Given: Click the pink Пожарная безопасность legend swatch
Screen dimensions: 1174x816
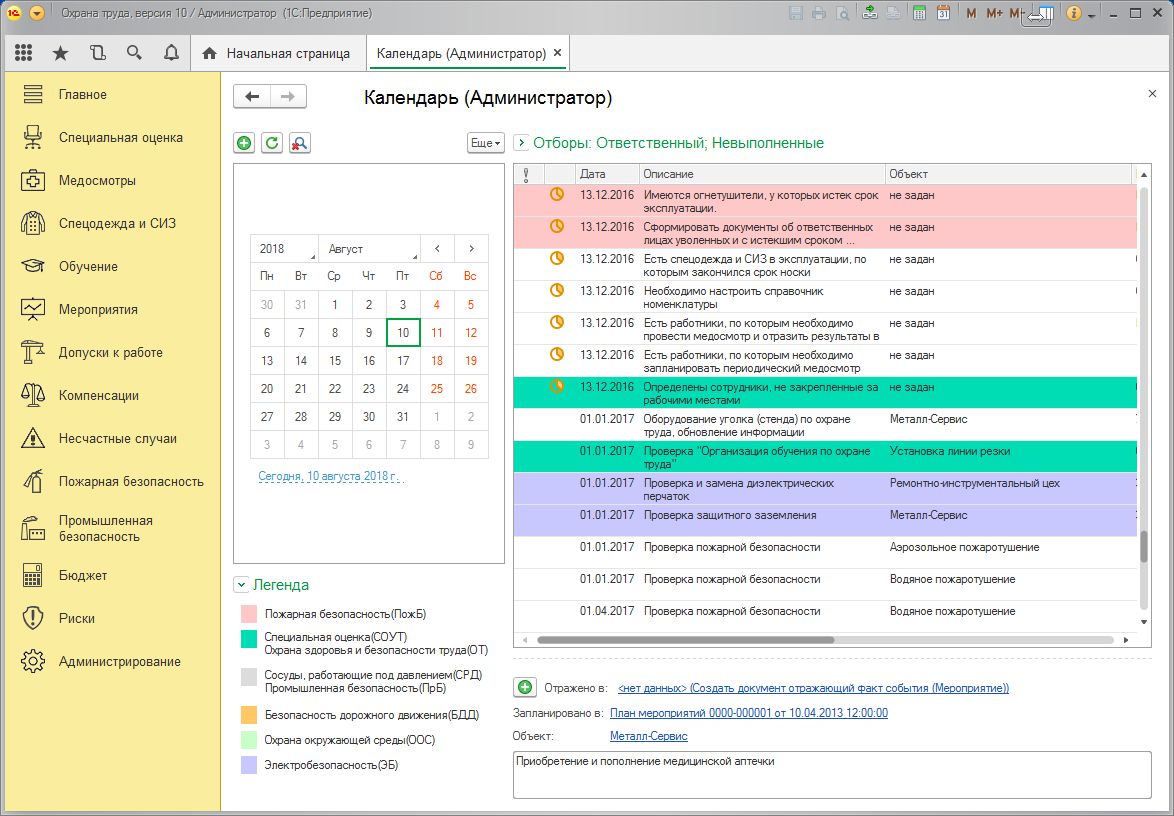Looking at the screenshot, I should (x=247, y=614).
